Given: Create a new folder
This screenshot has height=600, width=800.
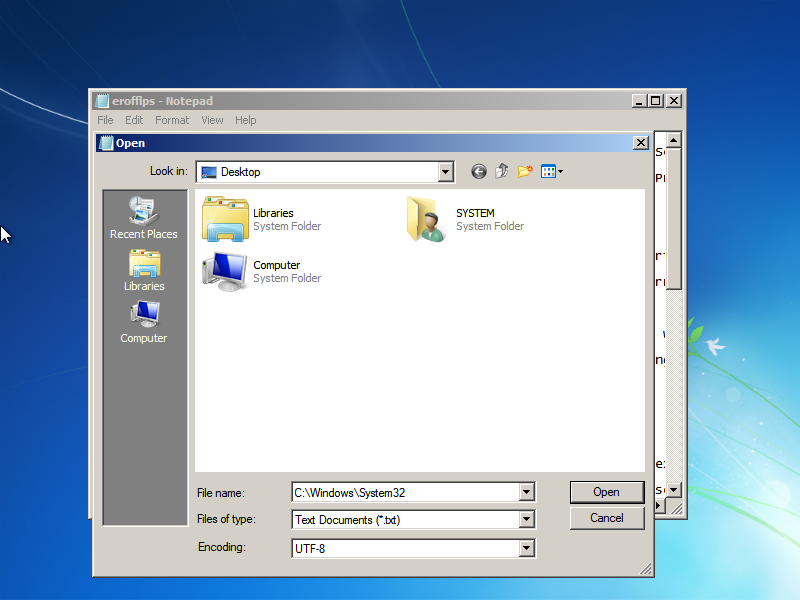Looking at the screenshot, I should 524,171.
